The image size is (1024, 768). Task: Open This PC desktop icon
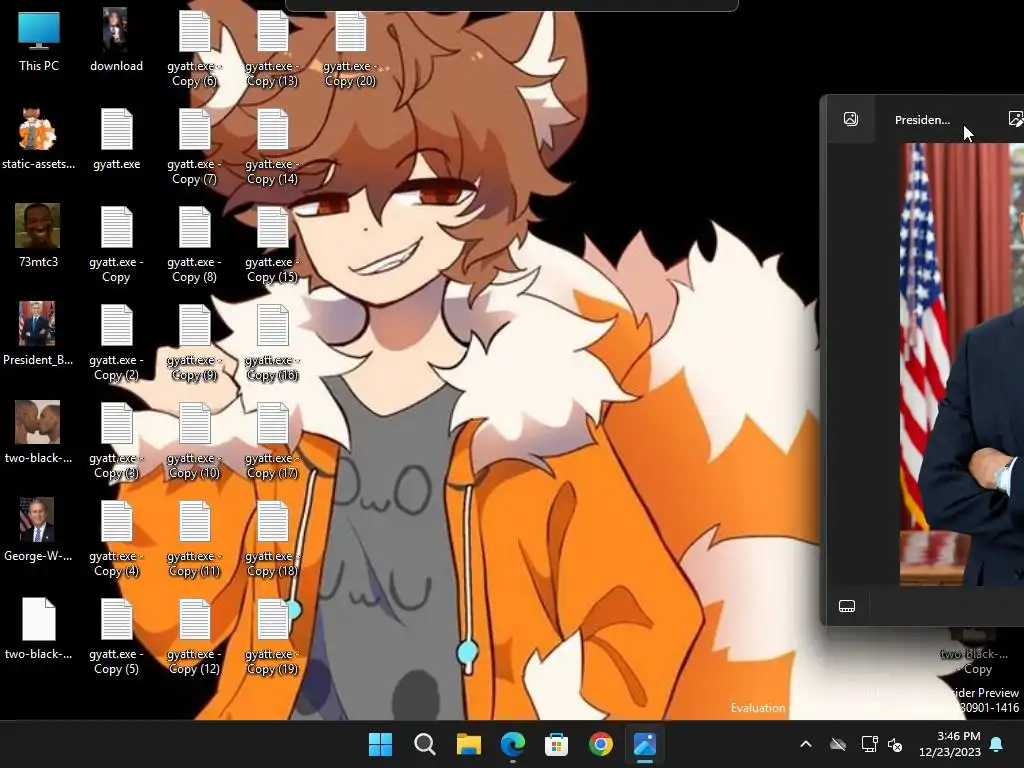tap(39, 41)
